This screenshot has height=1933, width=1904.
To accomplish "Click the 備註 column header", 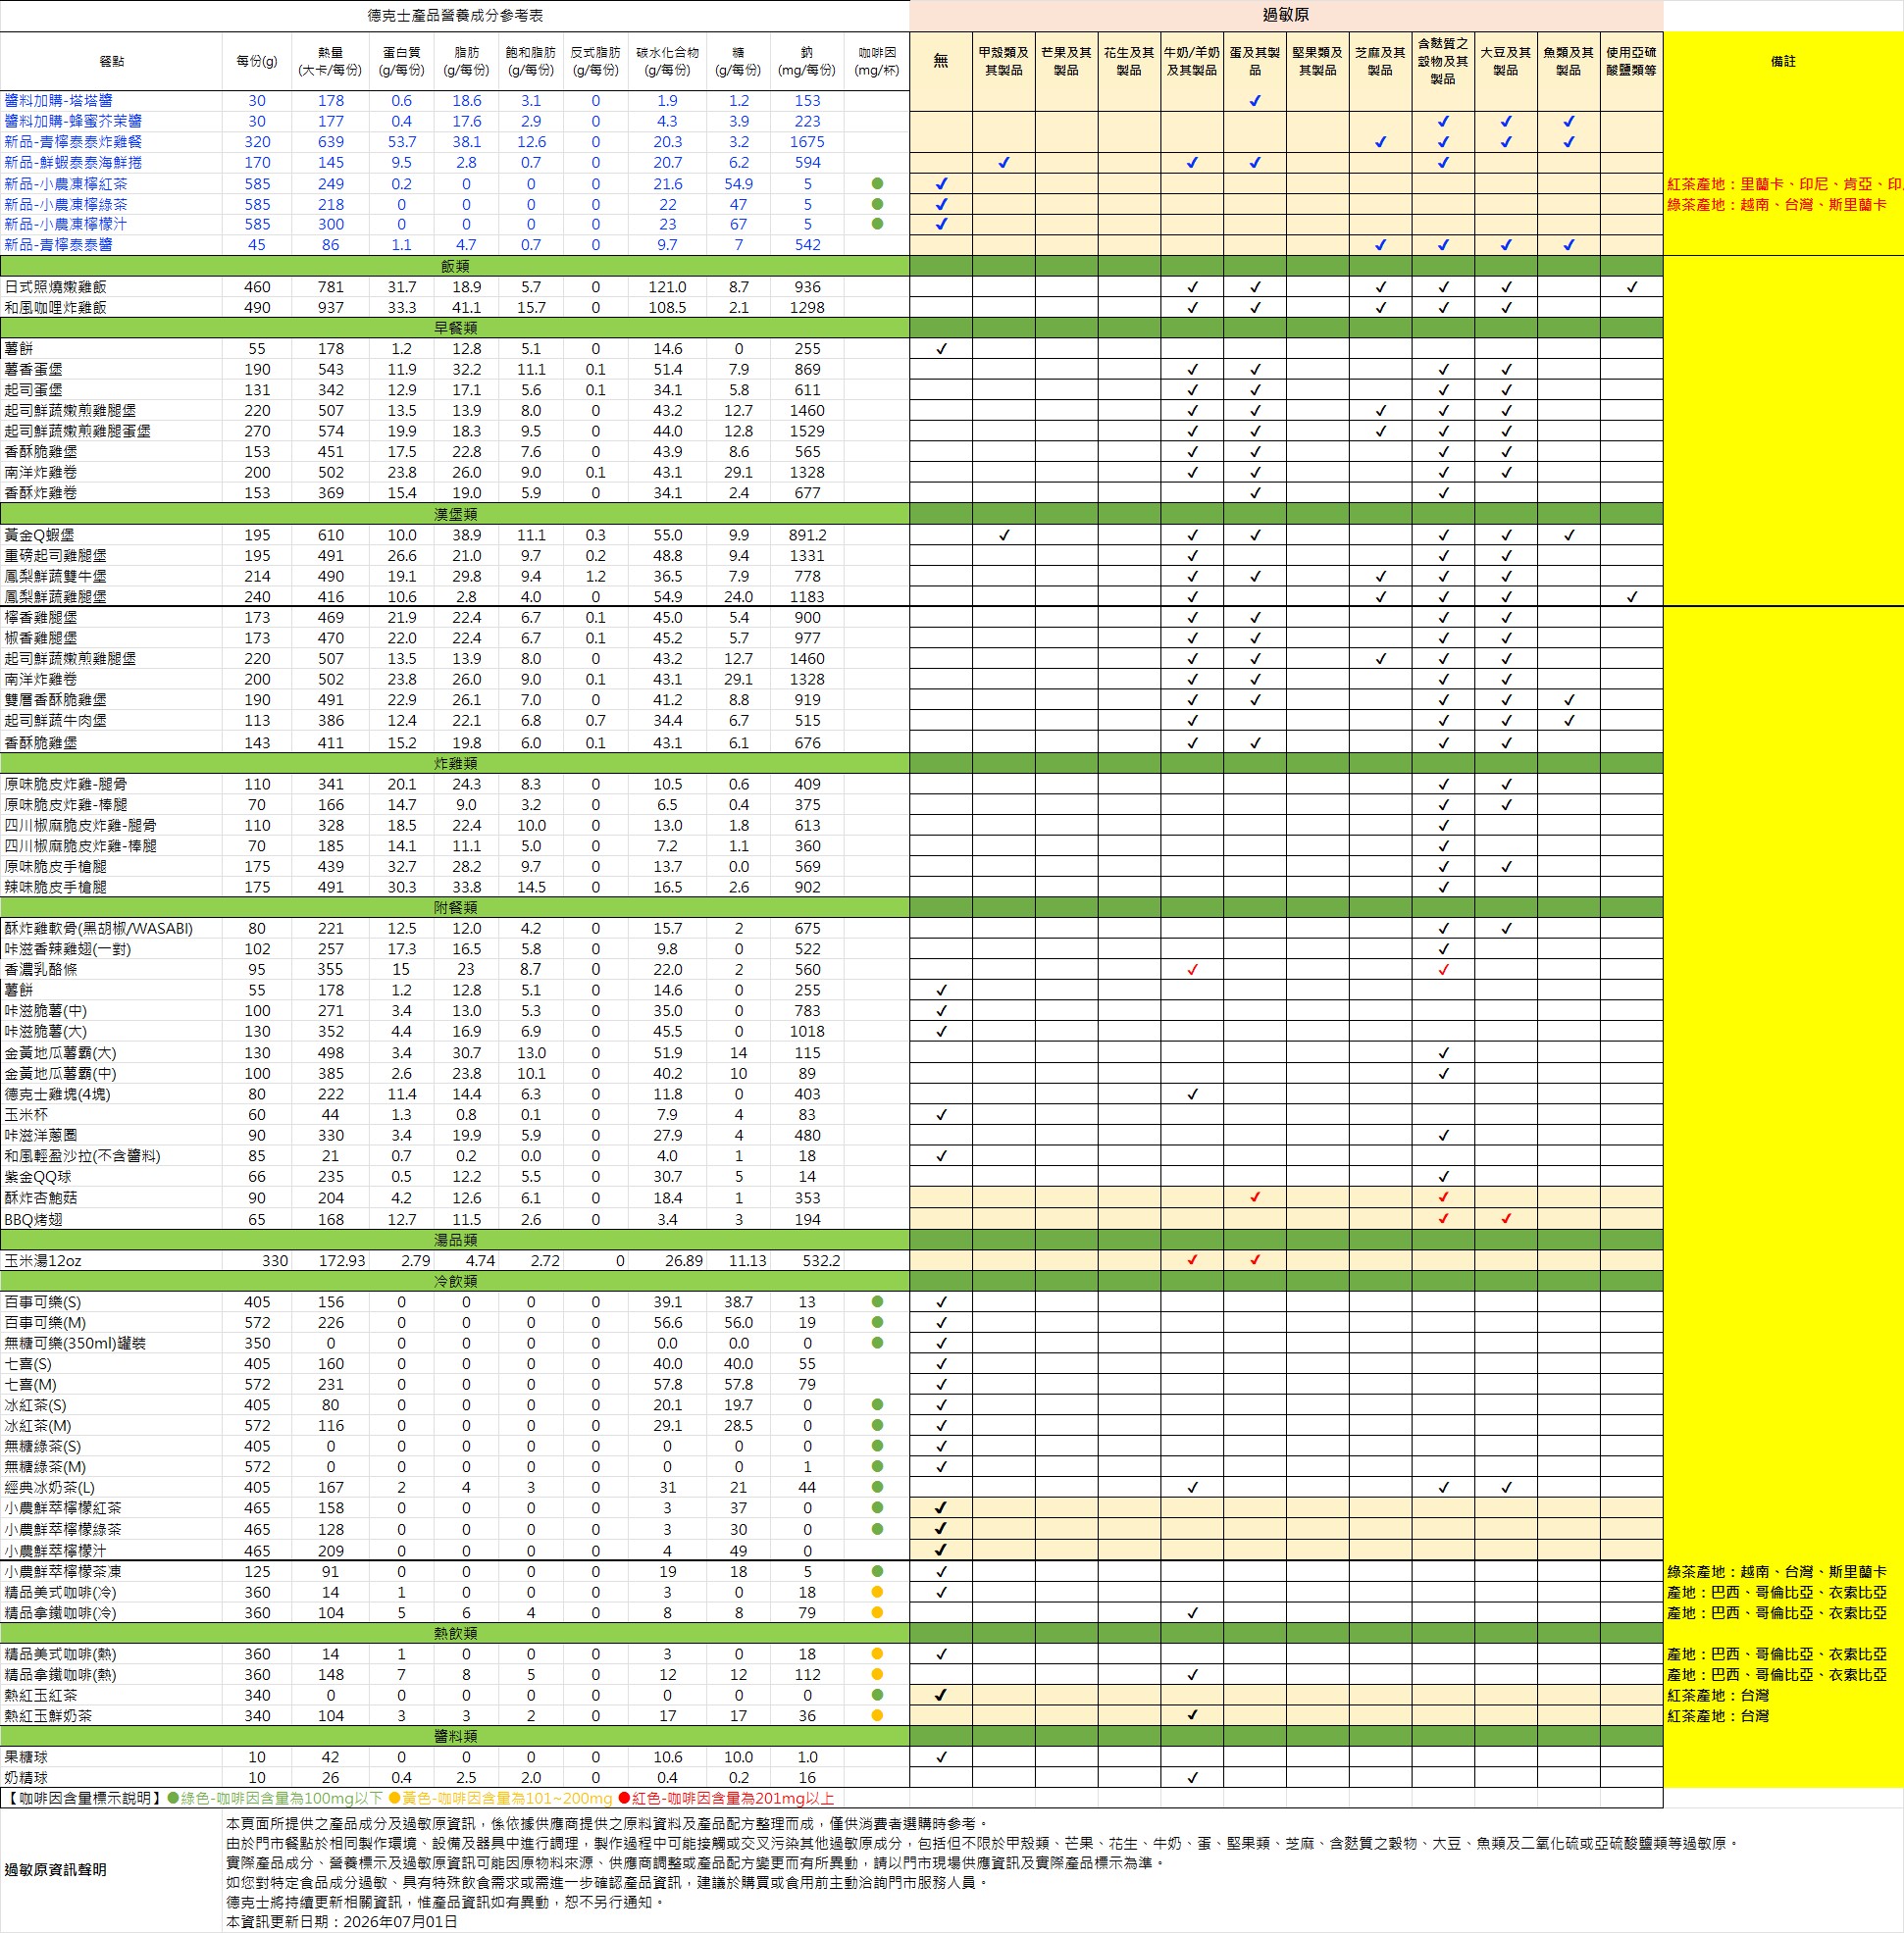I will [x=1783, y=61].
